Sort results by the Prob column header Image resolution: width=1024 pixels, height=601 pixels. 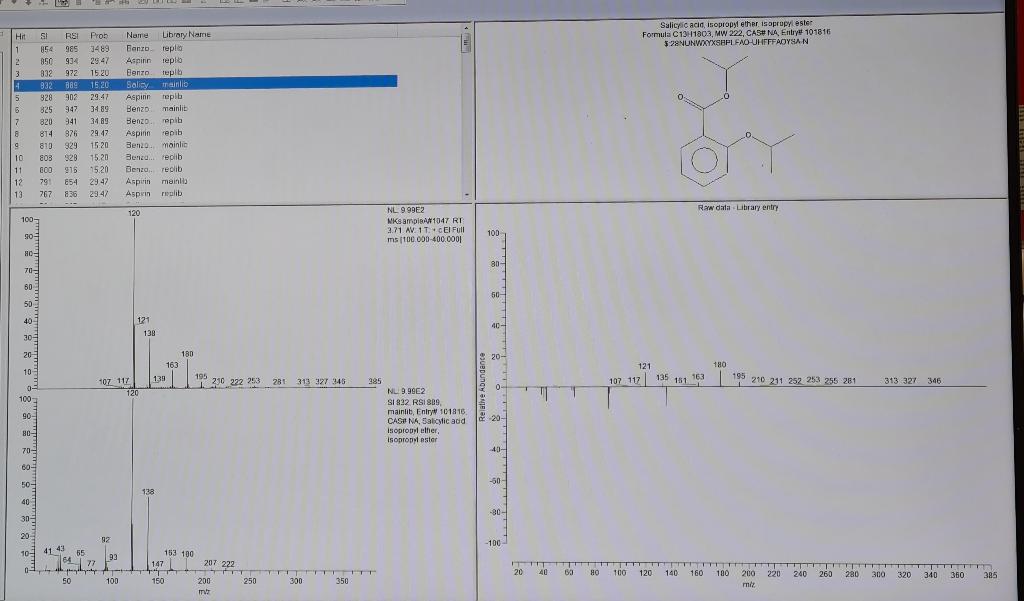pyautogui.click(x=101, y=33)
